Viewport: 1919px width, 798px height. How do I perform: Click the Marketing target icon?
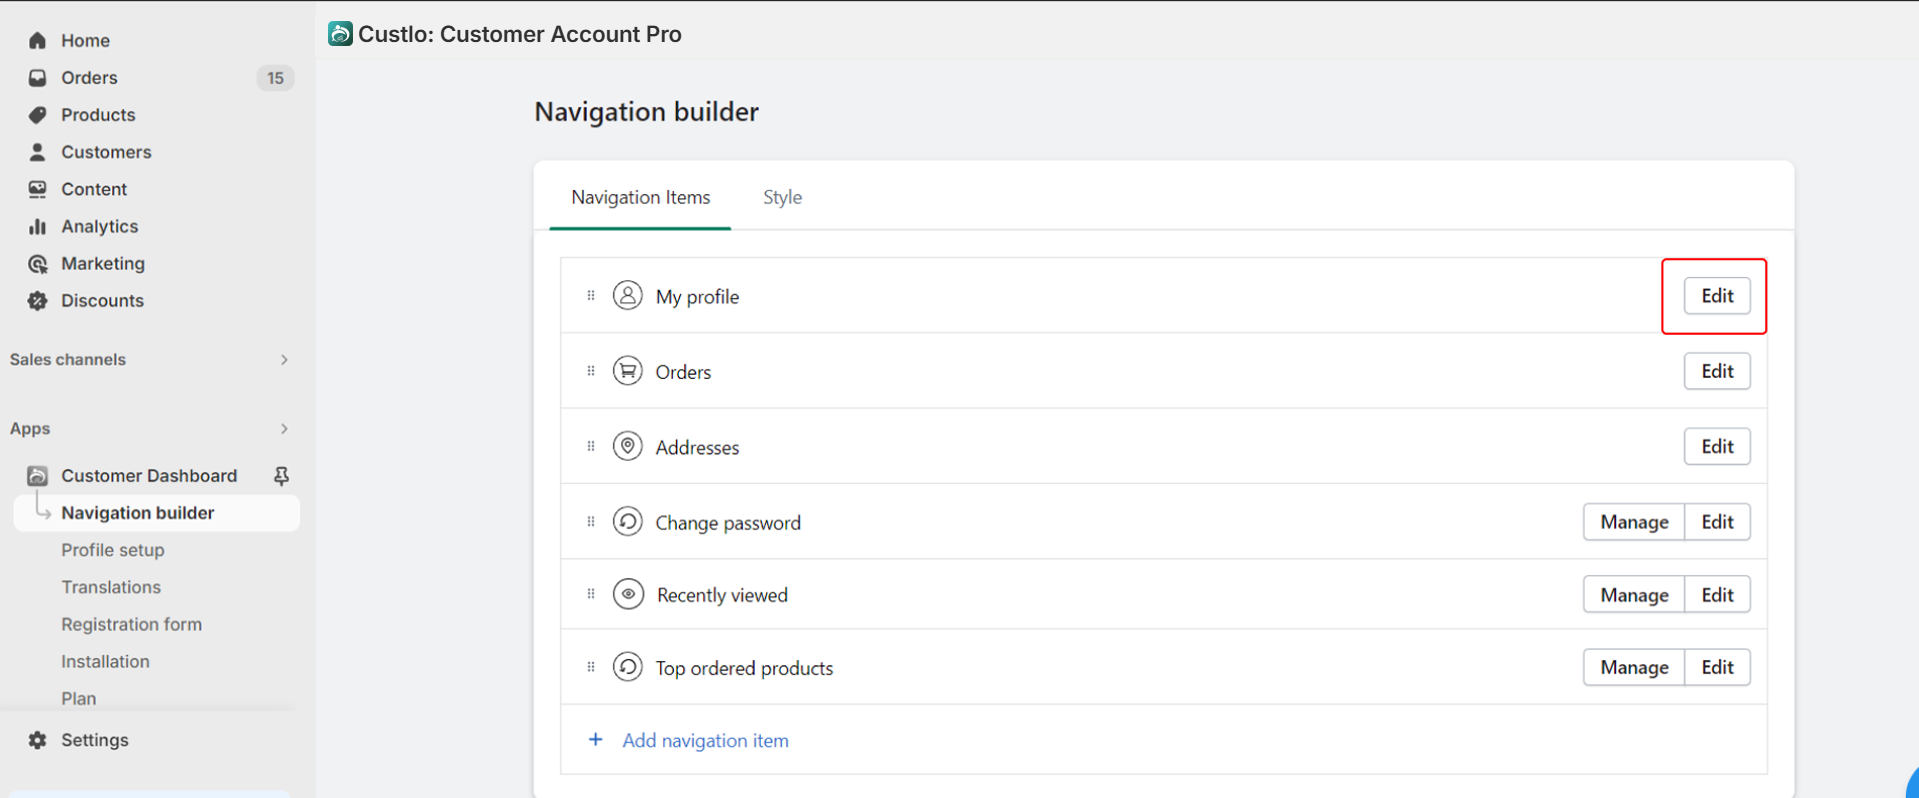click(x=38, y=264)
